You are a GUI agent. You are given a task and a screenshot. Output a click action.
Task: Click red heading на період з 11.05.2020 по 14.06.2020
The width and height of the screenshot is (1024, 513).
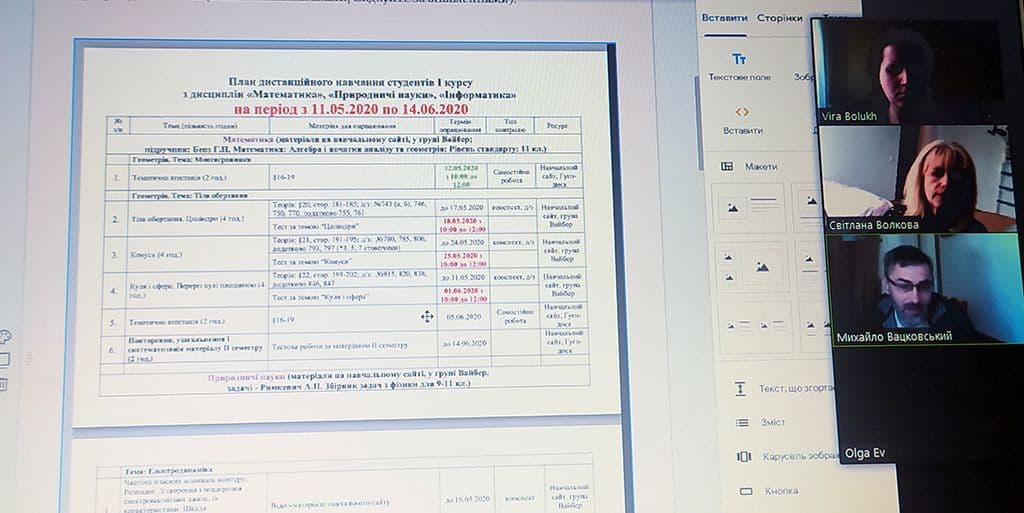click(351, 109)
